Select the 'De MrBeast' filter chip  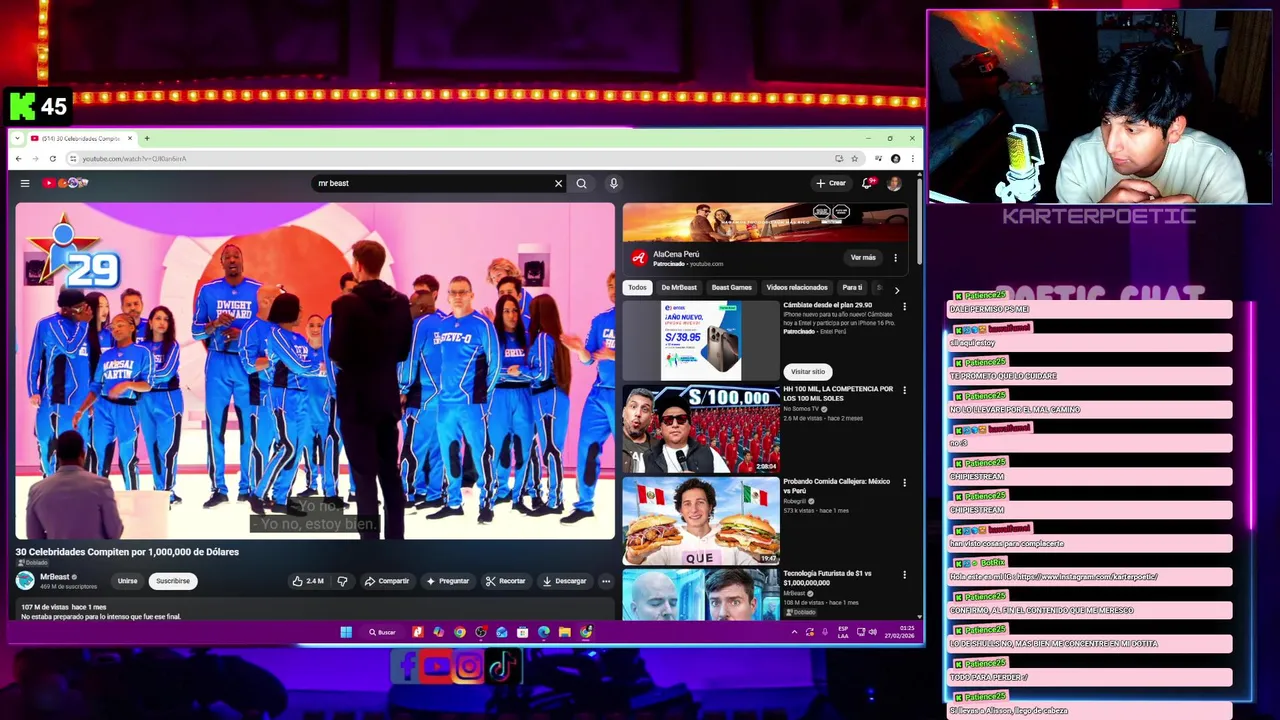coord(679,287)
